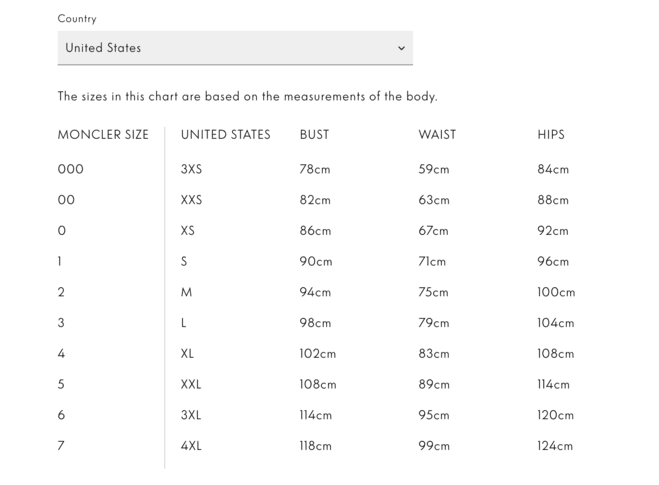This screenshot has height=485, width=659.
Task: Click the 100cm hips measurement
Action: [x=556, y=292]
